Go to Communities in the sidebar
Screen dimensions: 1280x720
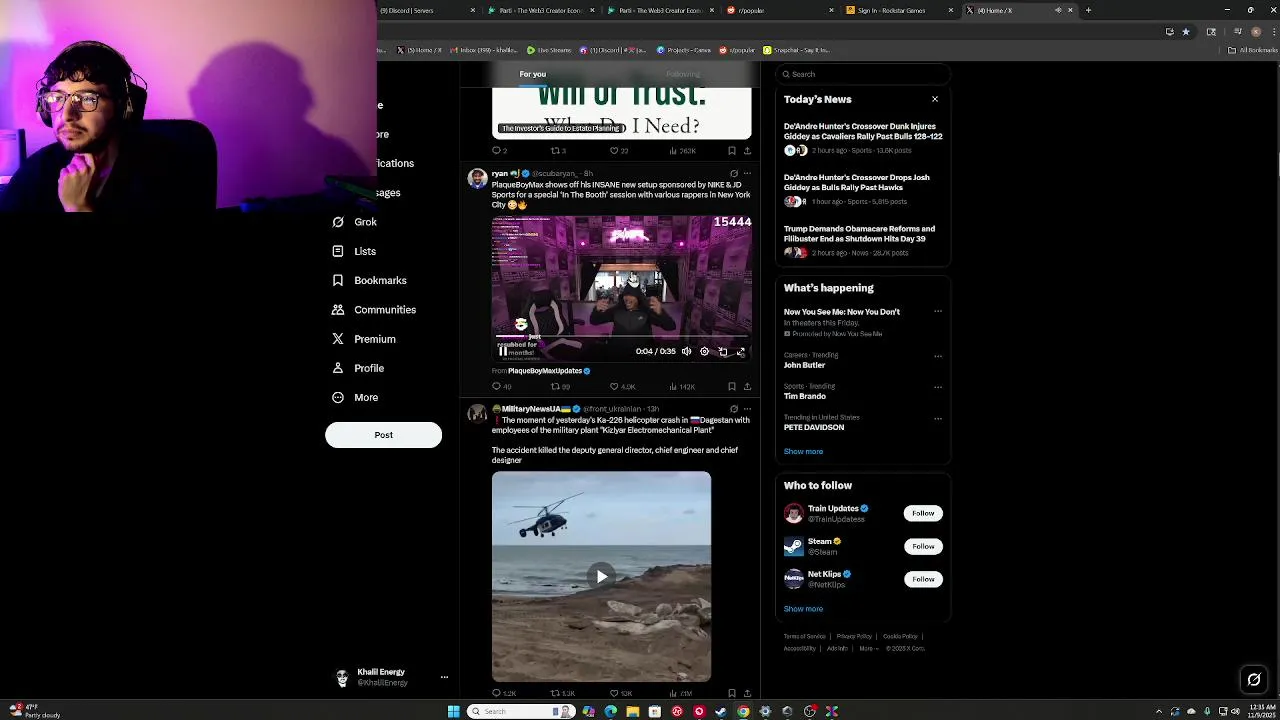coord(374,310)
